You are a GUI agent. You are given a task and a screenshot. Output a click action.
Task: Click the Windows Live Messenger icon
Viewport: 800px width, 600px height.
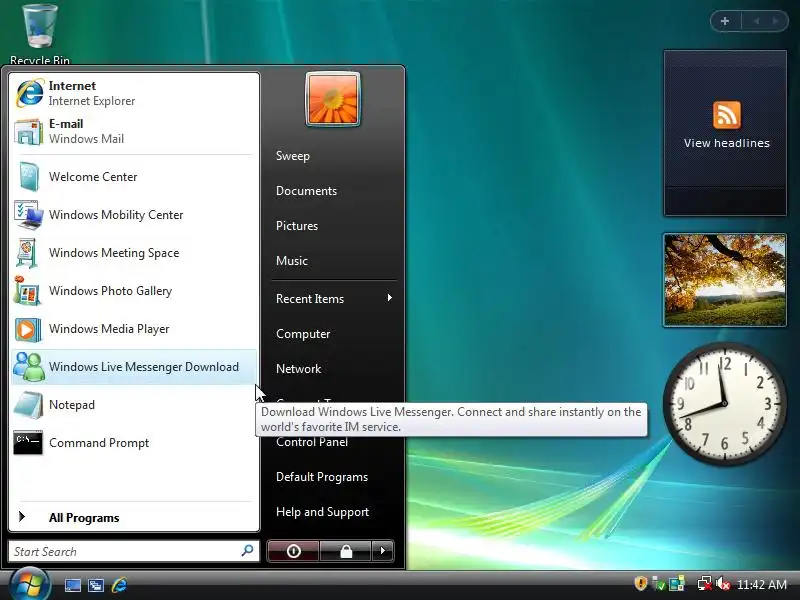point(29,367)
